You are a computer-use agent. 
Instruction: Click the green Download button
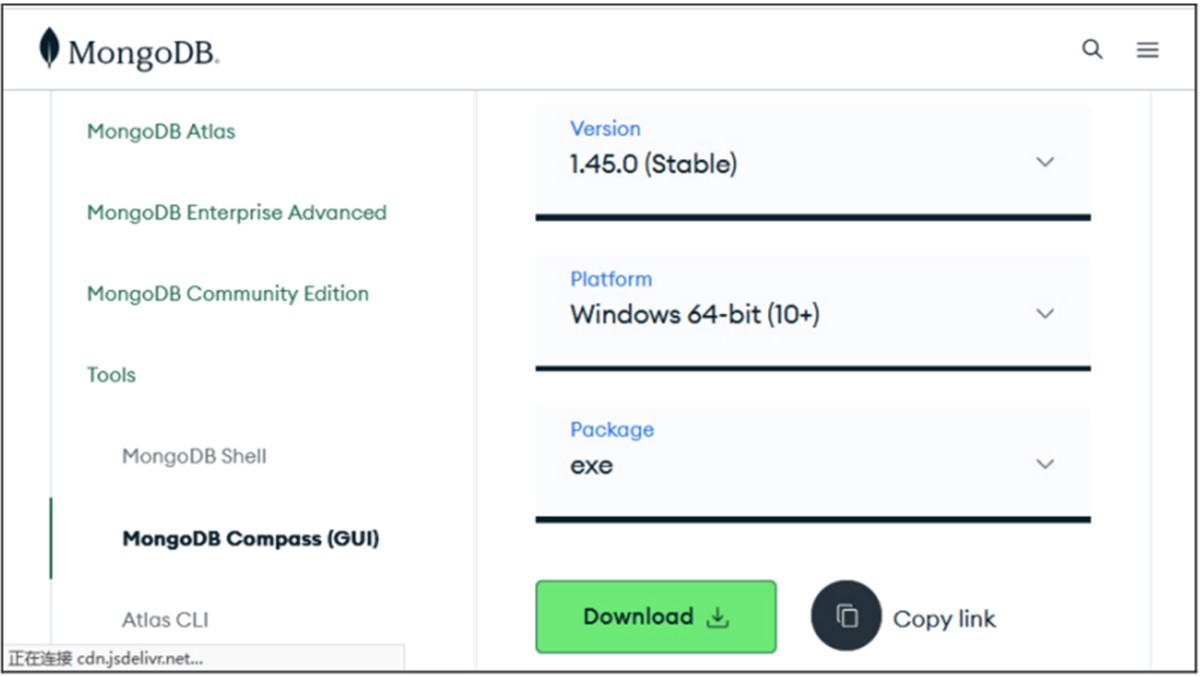coord(656,617)
